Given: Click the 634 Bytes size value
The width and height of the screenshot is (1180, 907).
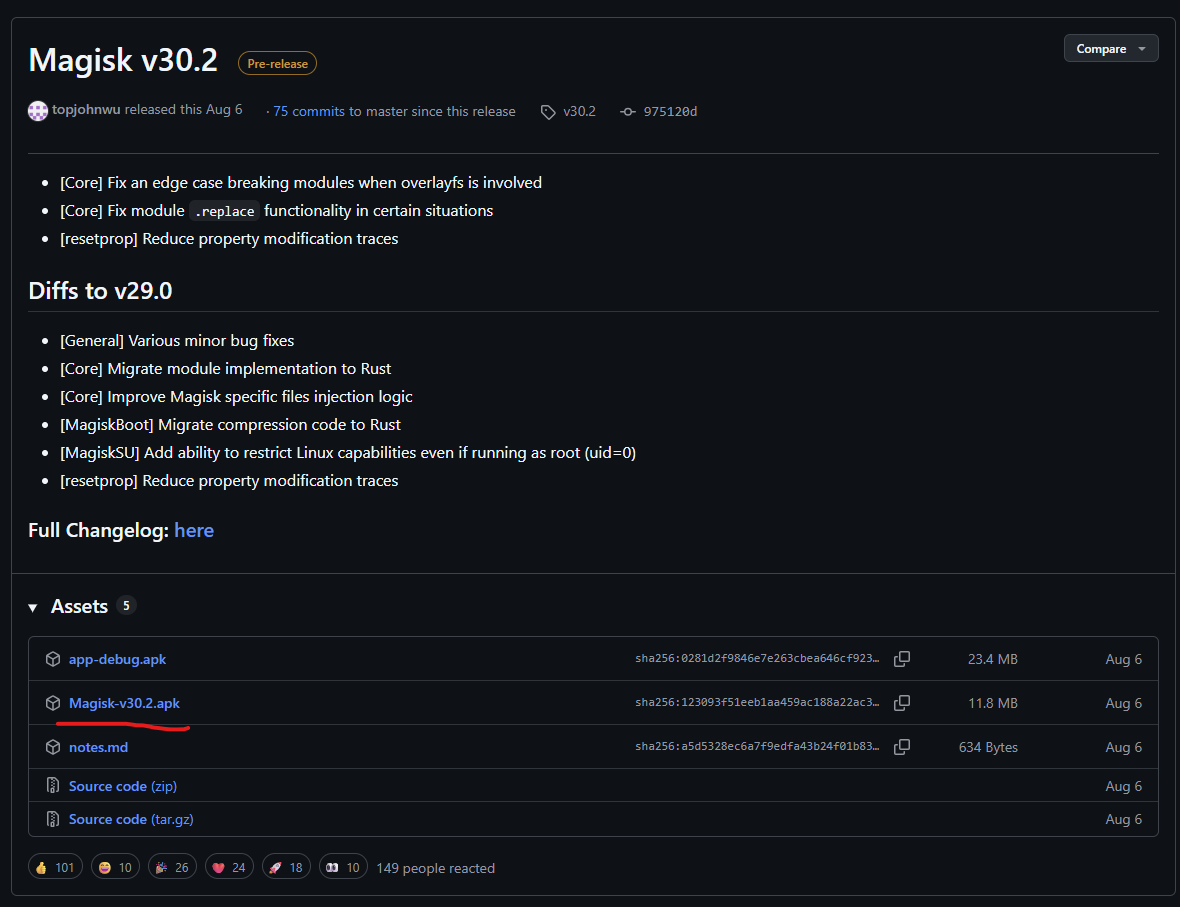Looking at the screenshot, I should (x=988, y=747).
